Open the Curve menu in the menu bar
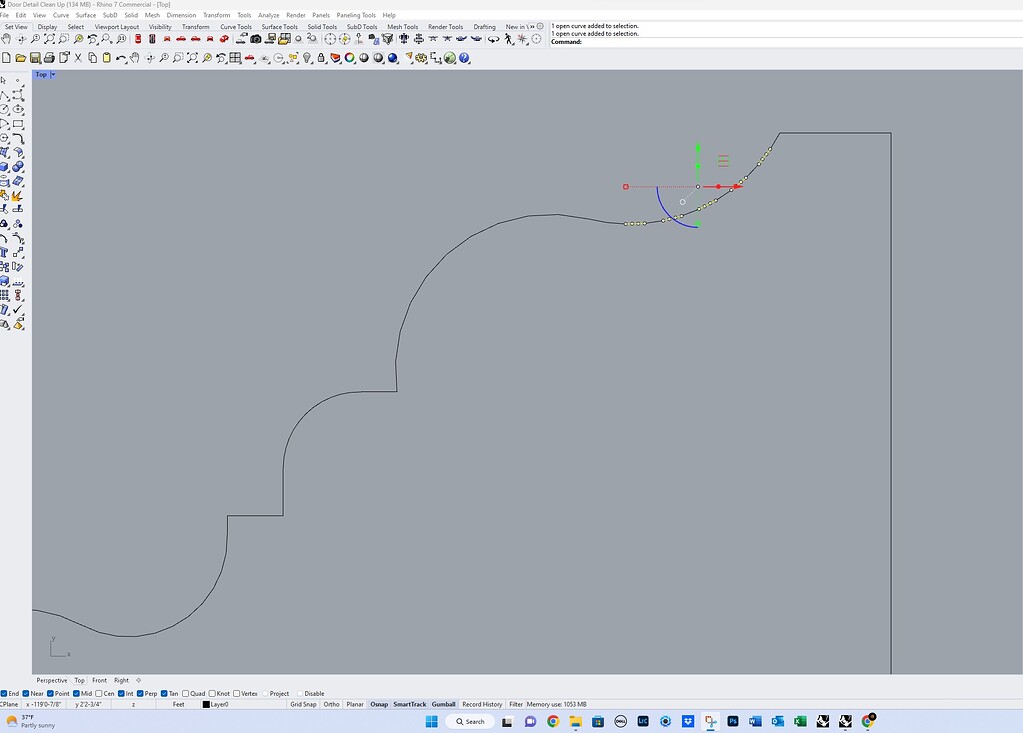Viewport: 1023px width, 733px height. 61,15
